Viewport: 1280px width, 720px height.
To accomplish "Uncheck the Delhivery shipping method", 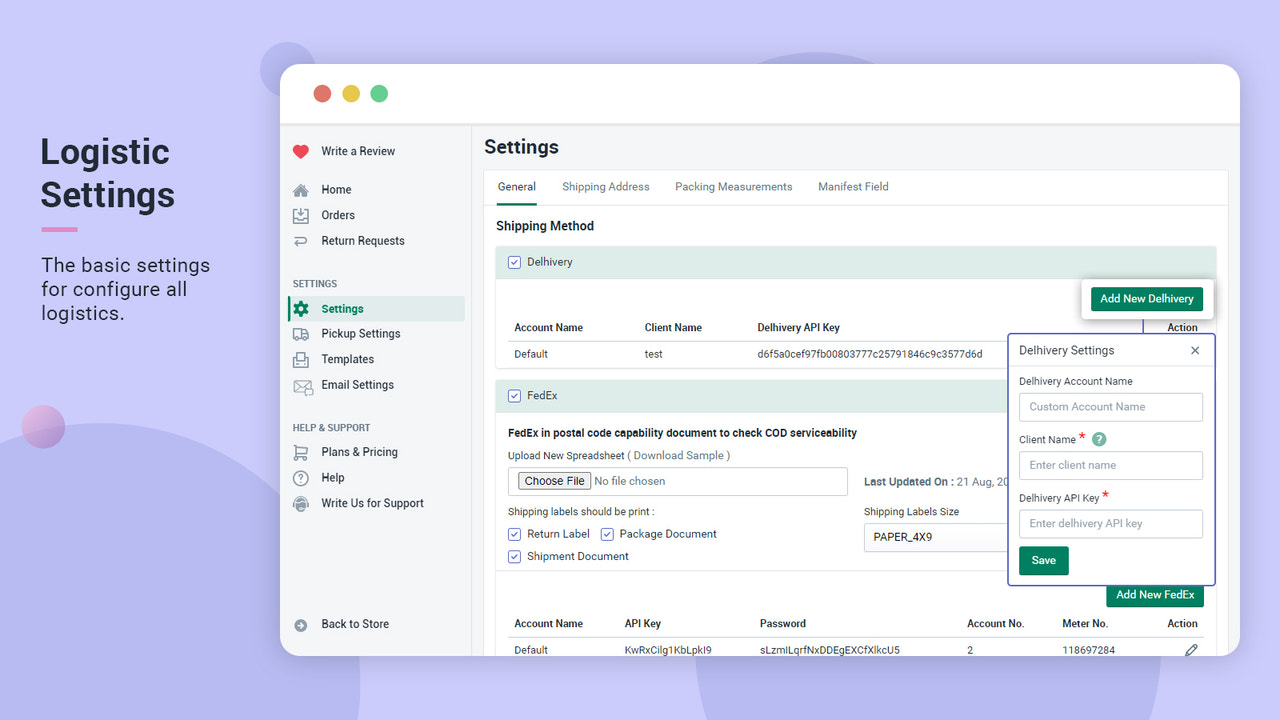I will pyautogui.click(x=514, y=262).
